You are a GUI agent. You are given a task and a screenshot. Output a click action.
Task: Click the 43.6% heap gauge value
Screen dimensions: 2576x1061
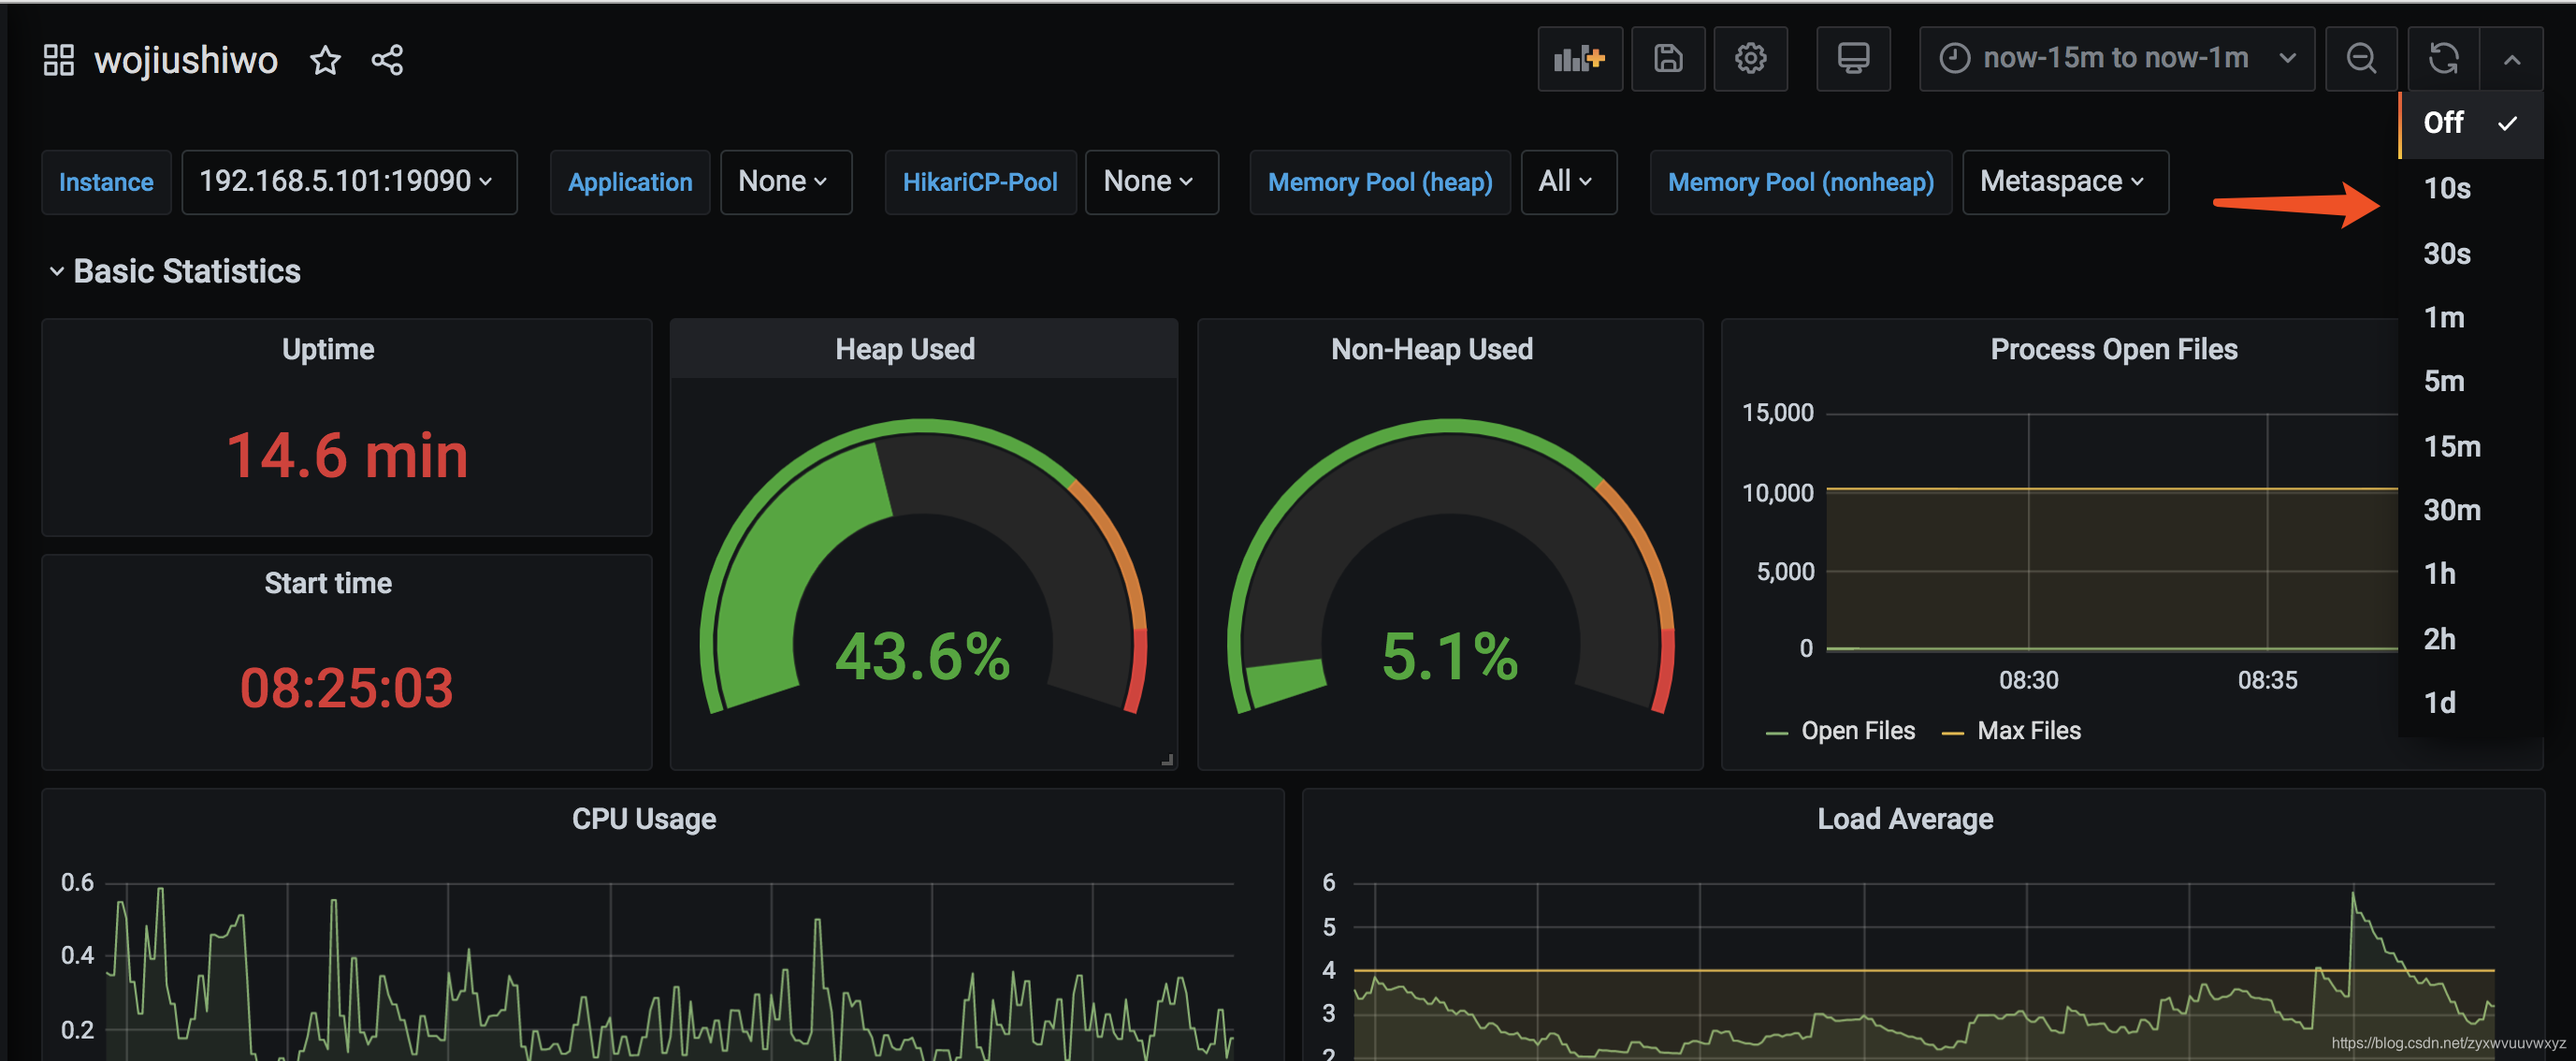[923, 657]
